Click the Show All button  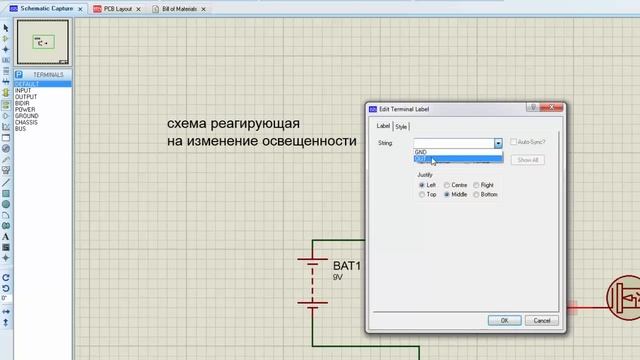tap(528, 160)
